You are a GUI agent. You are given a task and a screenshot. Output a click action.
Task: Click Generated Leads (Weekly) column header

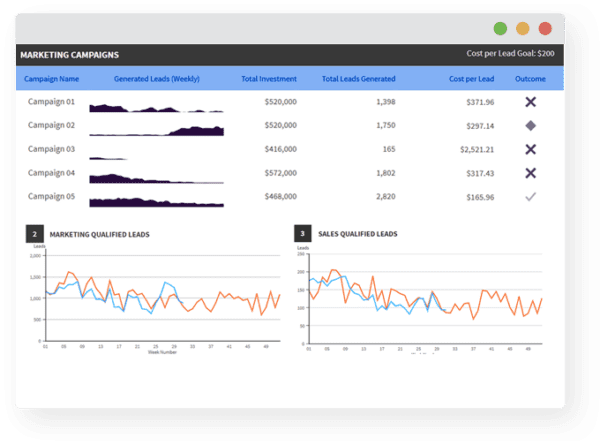157,79
